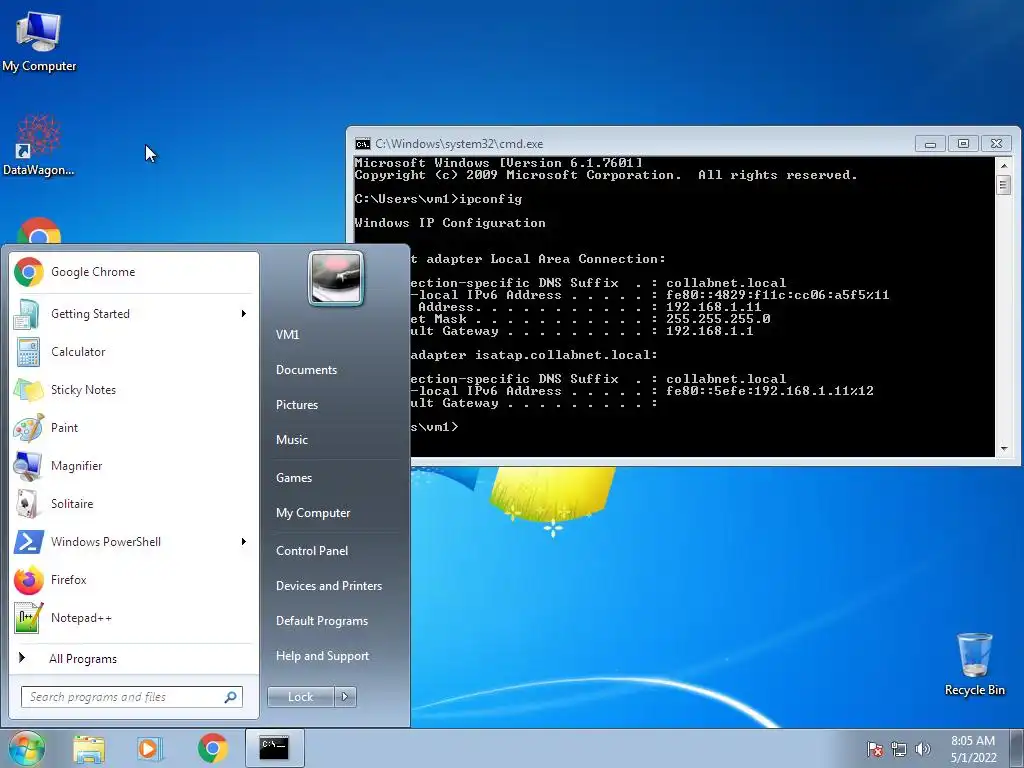Show All Programs list

point(134,658)
